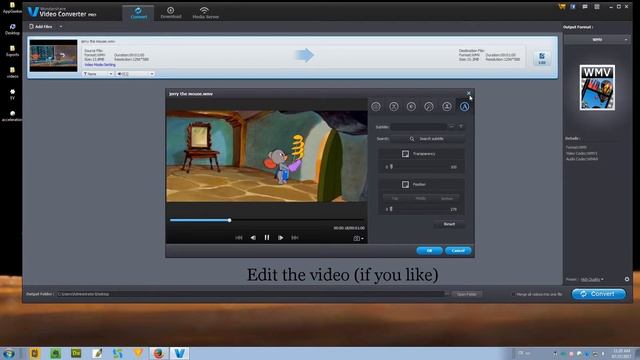This screenshot has height=360, width=640.
Task: Click the Reset button in subtitle panel
Action: pyautogui.click(x=449, y=224)
